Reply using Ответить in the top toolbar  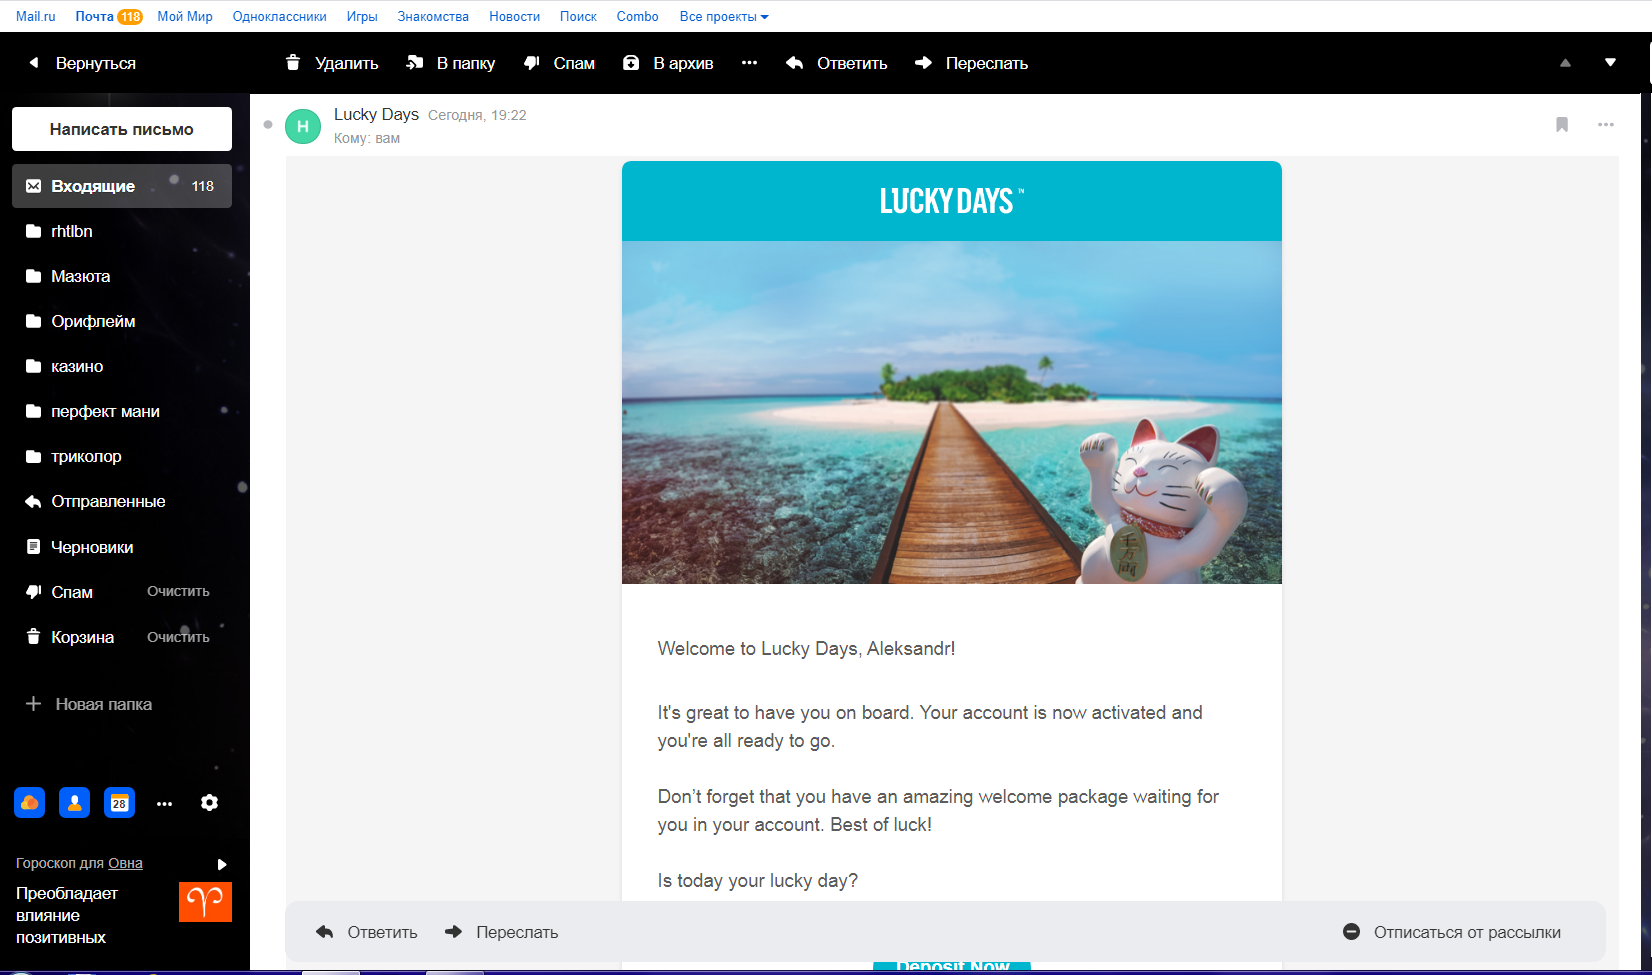point(837,63)
